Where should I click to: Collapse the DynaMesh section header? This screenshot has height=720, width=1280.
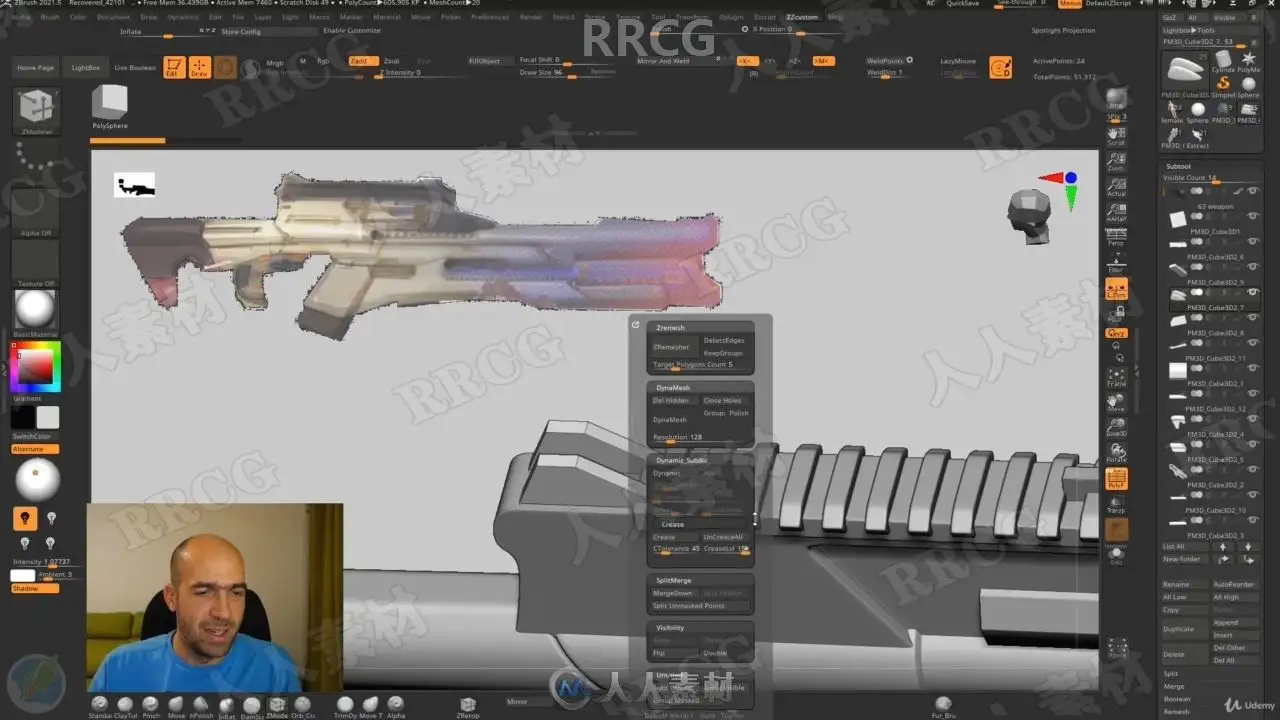pos(700,387)
